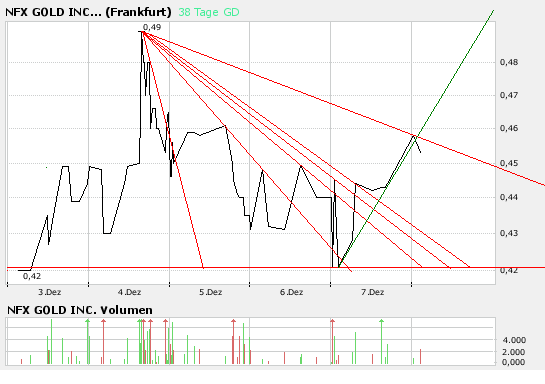Select the 0,43 price axis label
The height and width of the screenshot is (384, 545).
click(509, 233)
